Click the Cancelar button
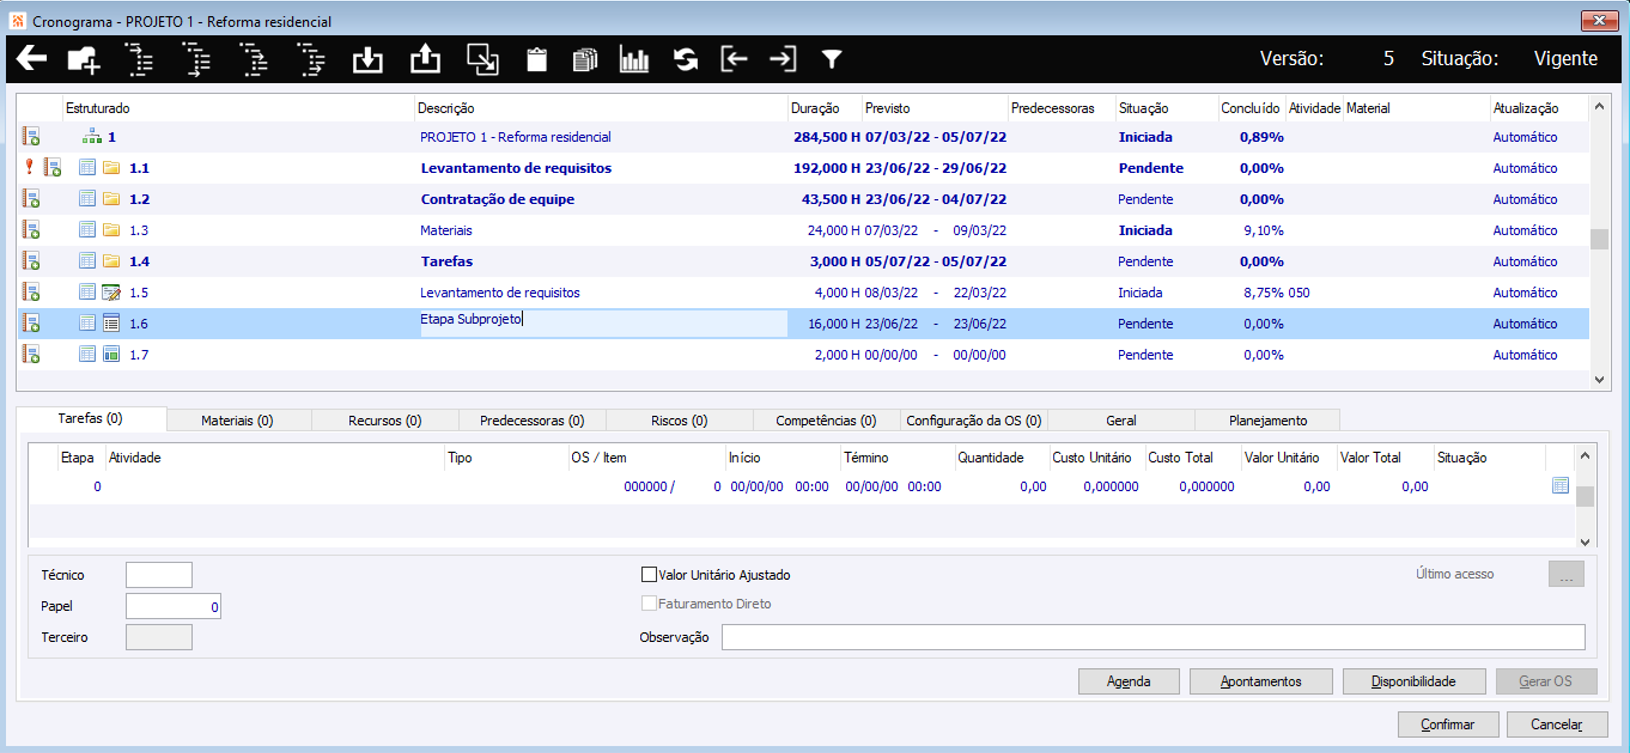This screenshot has height=753, width=1630. [x=1557, y=725]
